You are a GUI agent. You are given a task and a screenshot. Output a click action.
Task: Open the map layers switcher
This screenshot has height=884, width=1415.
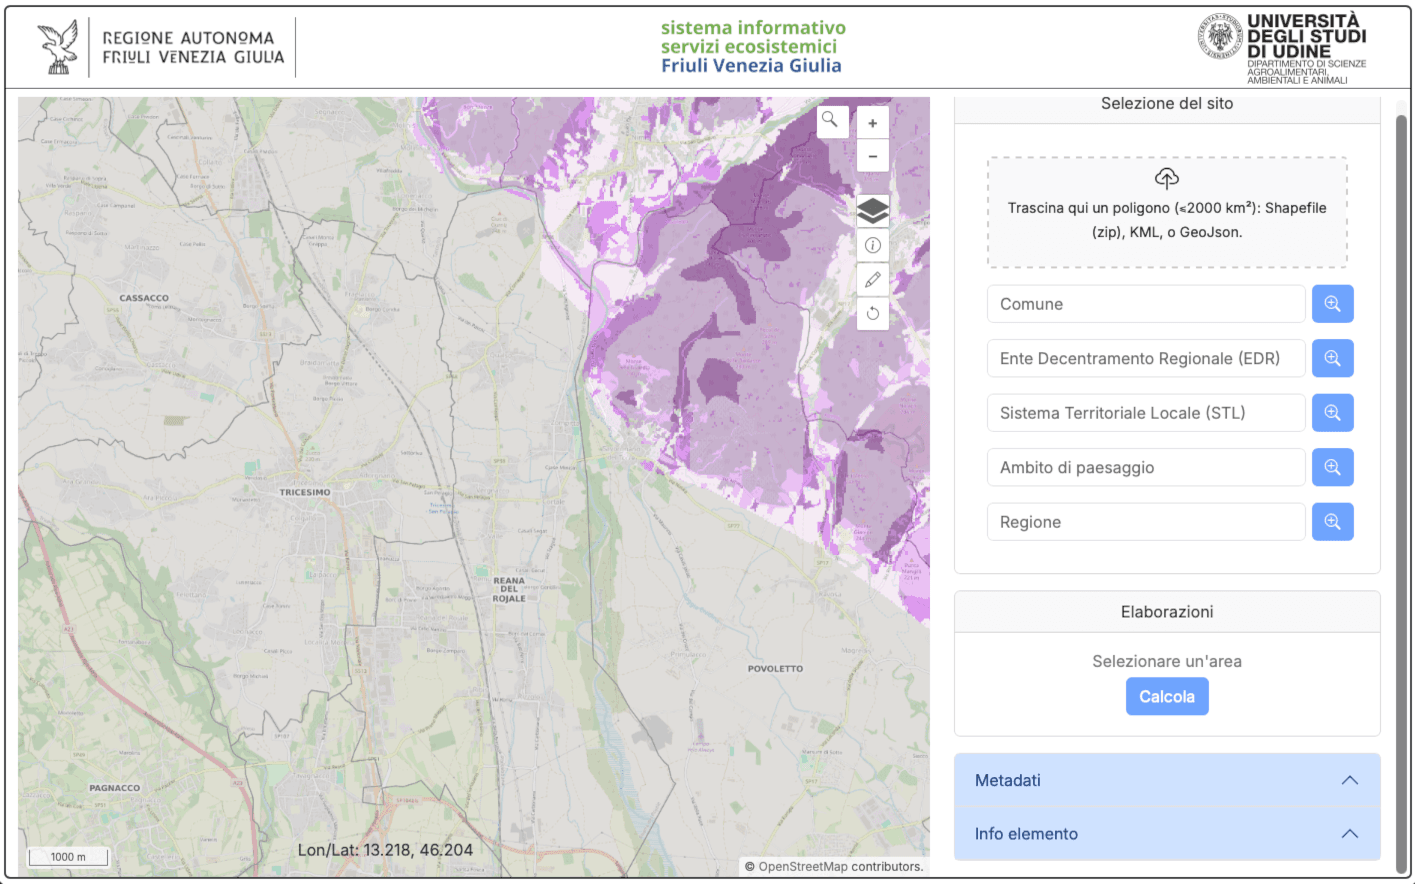tap(873, 210)
